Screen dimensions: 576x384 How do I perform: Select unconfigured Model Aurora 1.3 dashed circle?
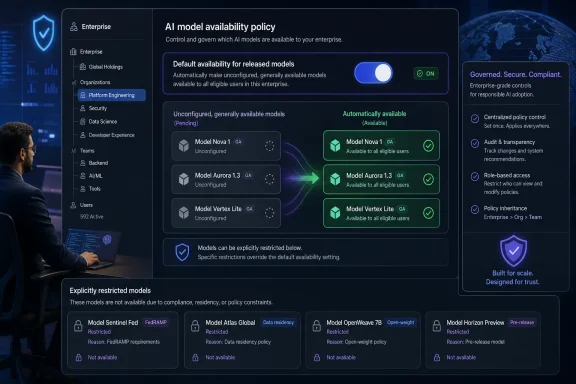click(x=269, y=179)
